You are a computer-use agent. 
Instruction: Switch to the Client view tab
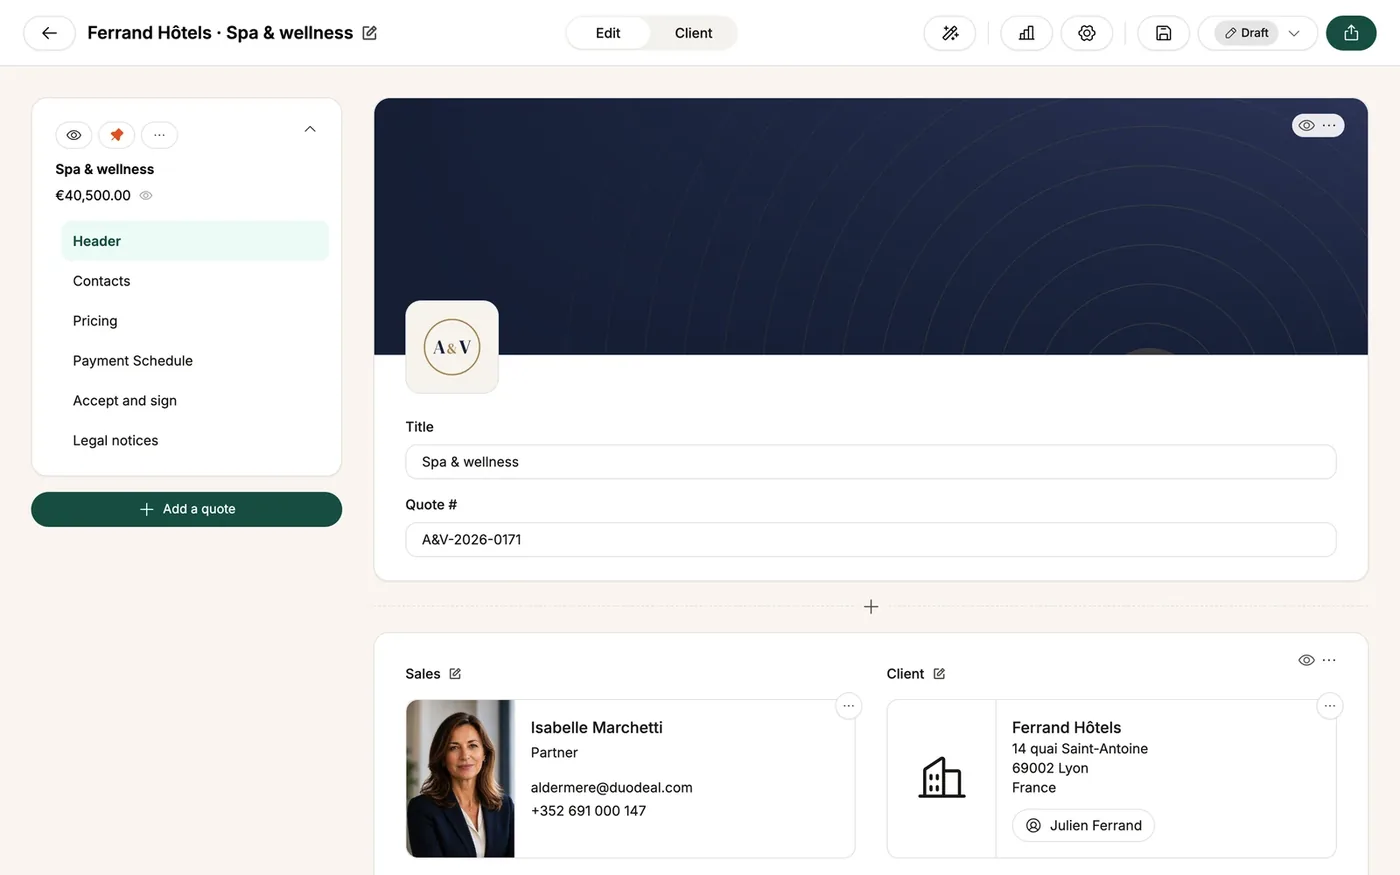coord(693,33)
